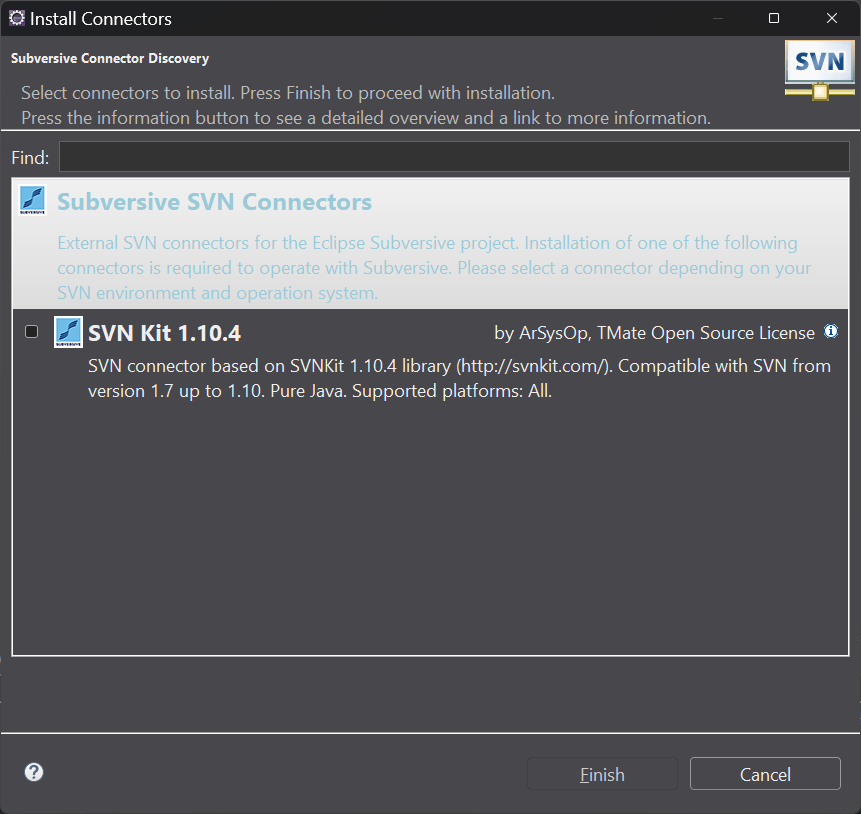Cancel the connector installation dialog
This screenshot has width=861, height=814.
pos(765,774)
